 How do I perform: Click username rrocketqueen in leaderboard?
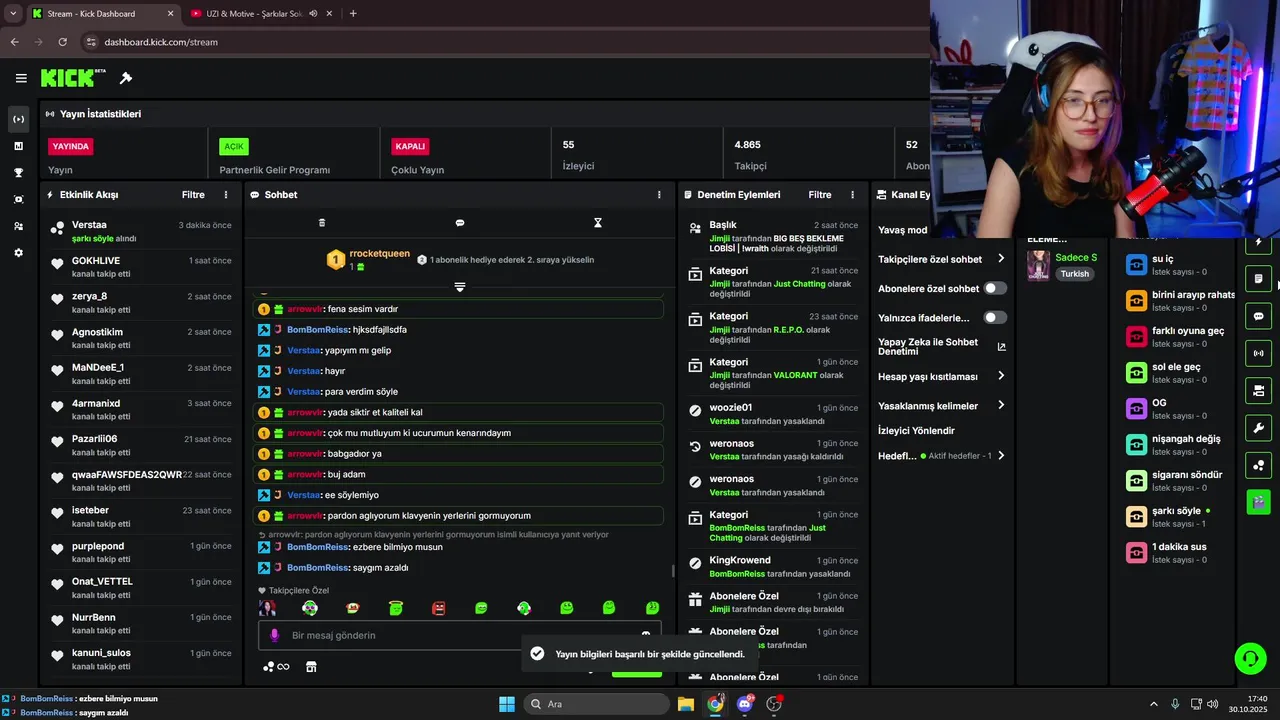click(380, 254)
